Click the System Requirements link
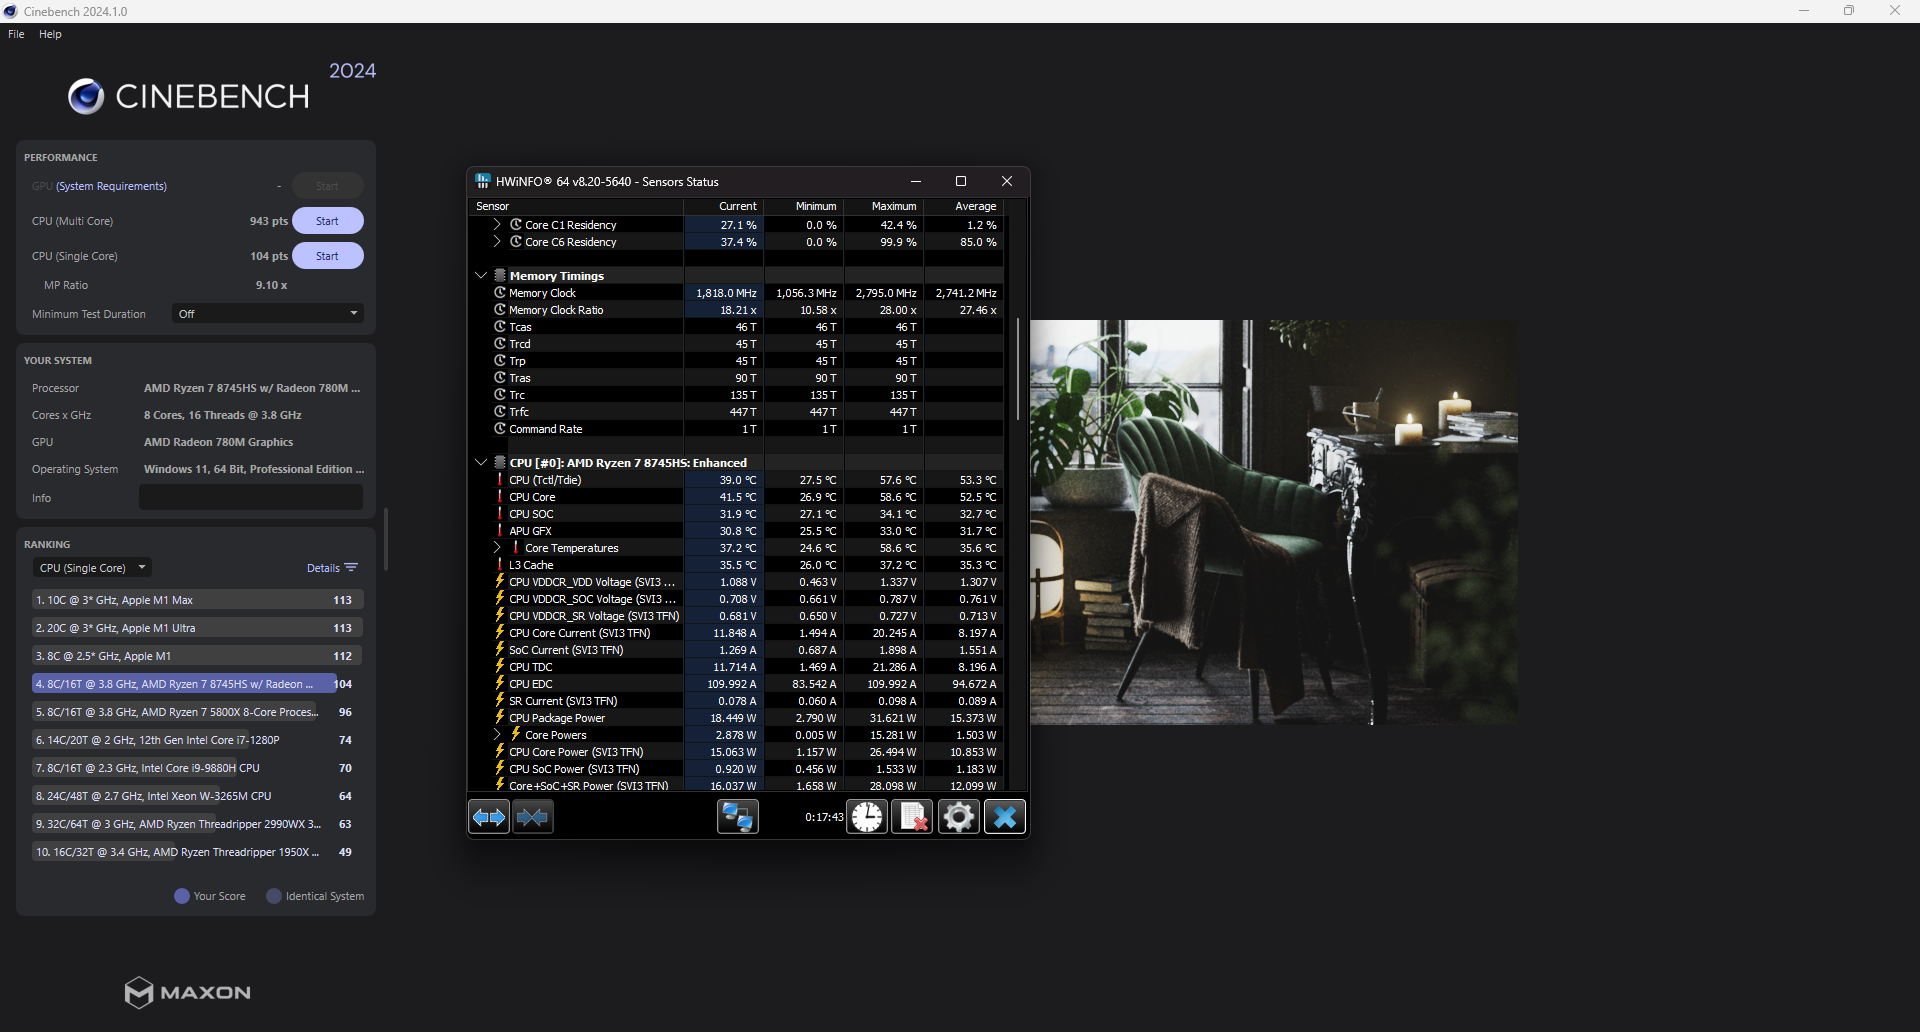 click(x=111, y=186)
